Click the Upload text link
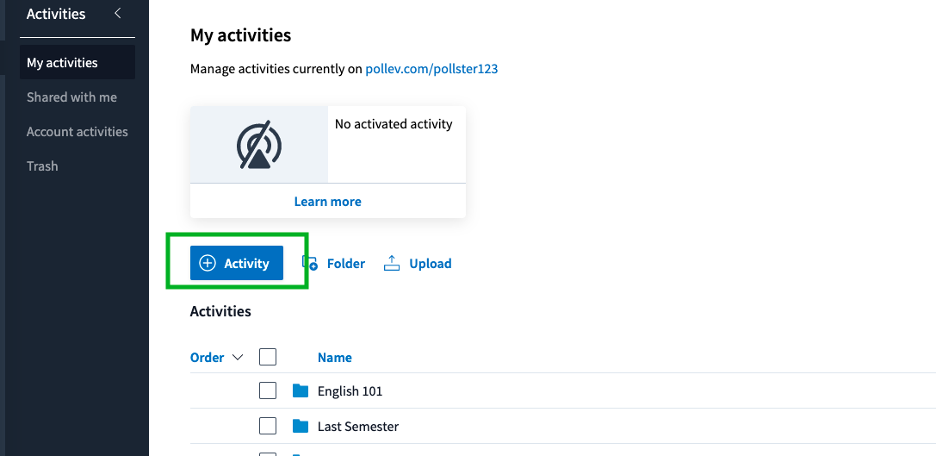936x456 pixels. pyautogui.click(x=430, y=263)
